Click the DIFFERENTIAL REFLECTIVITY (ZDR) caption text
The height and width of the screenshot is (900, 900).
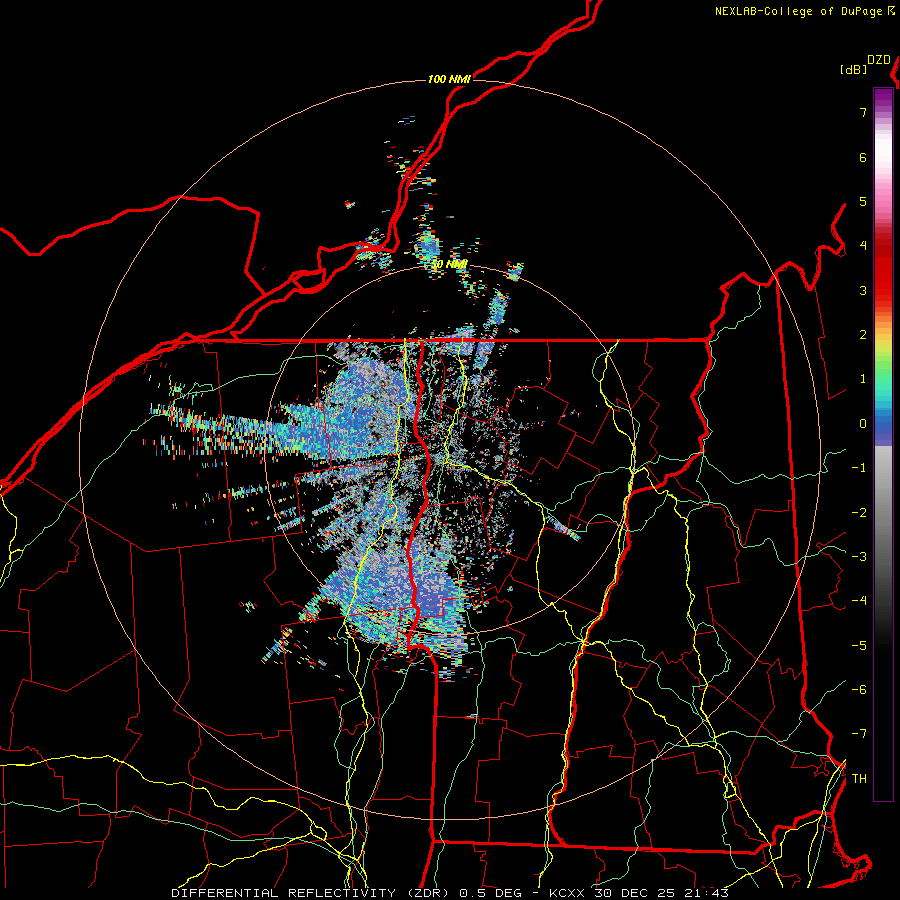(312, 893)
